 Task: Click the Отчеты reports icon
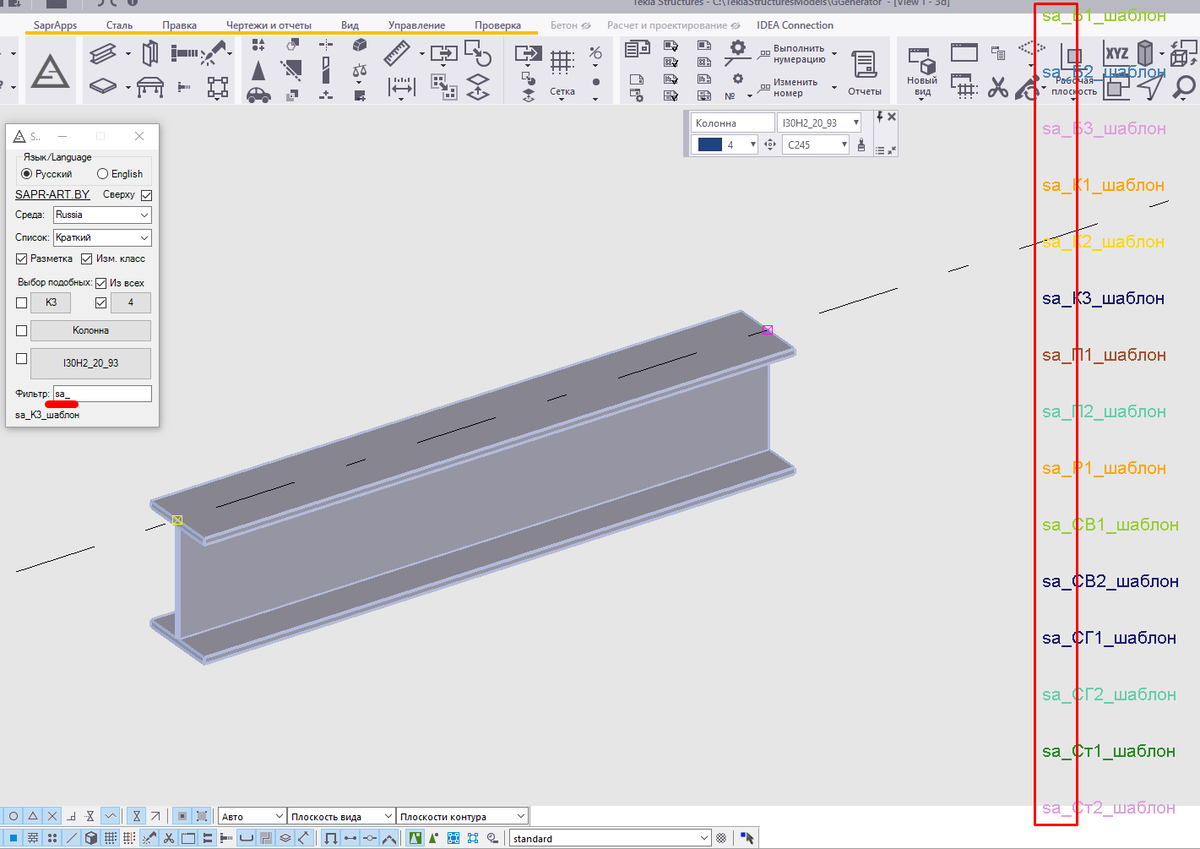[864, 72]
